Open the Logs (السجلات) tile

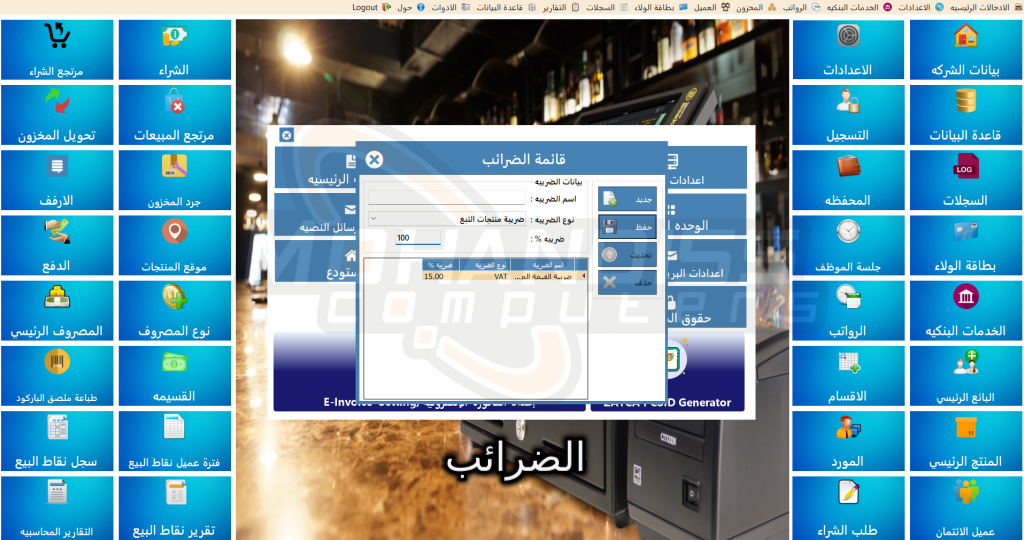coord(965,178)
